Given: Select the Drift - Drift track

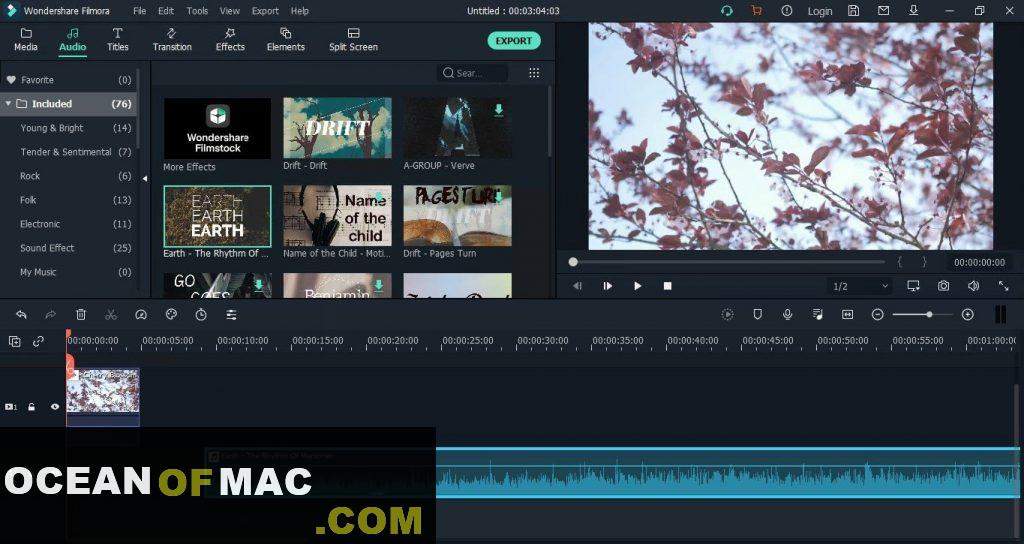Looking at the screenshot, I should pos(337,128).
